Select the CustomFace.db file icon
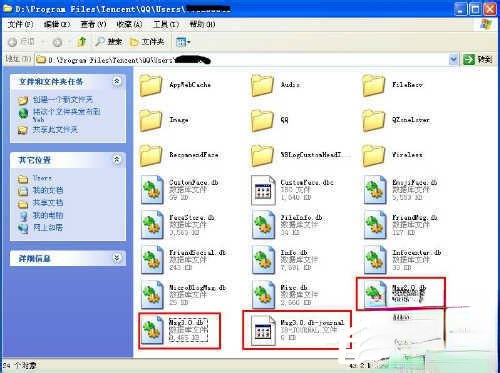500x373 pixels. (x=152, y=190)
